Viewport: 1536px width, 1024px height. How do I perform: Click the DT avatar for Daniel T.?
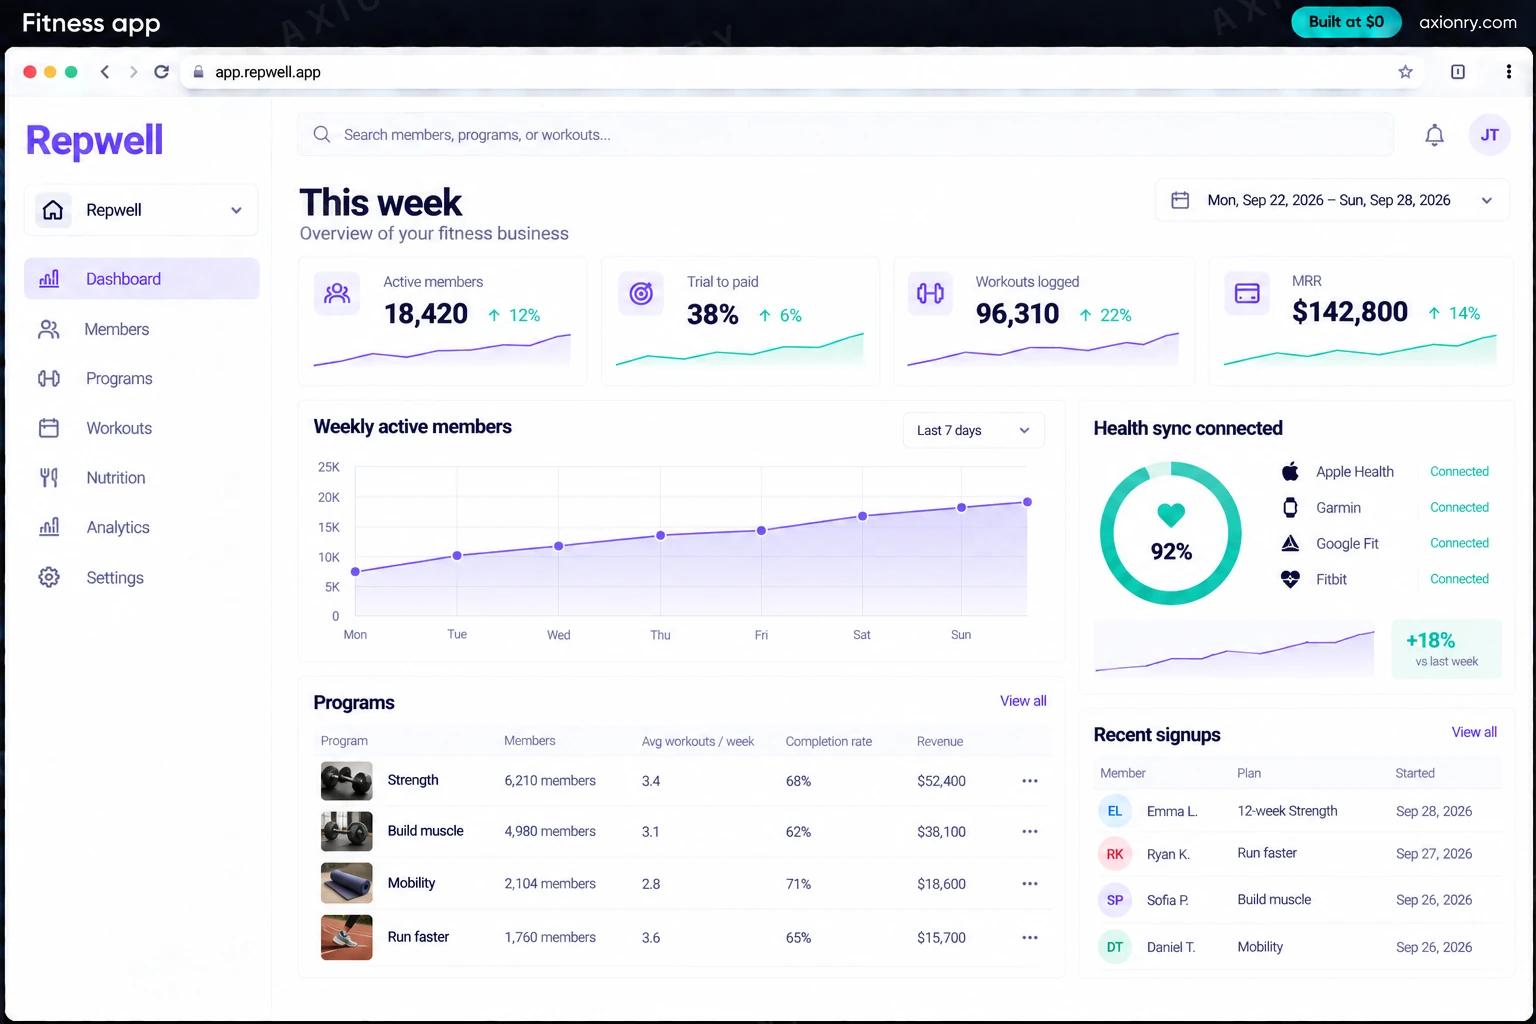(1115, 947)
